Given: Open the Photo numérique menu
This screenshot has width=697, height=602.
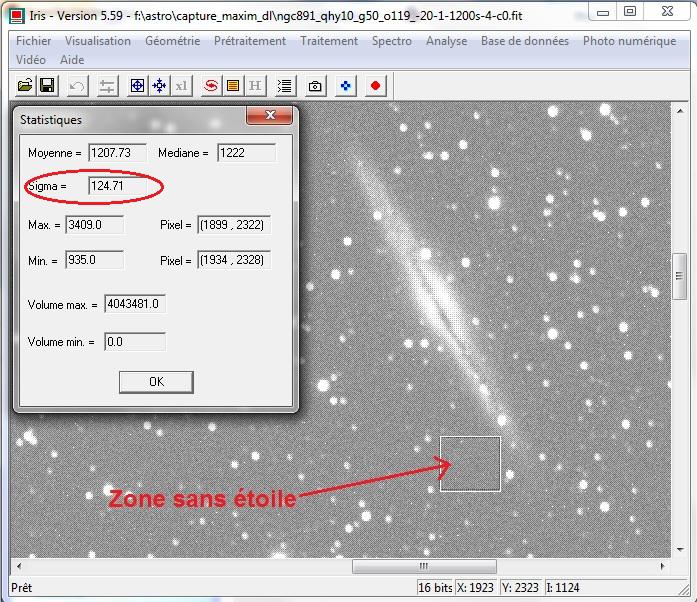Looking at the screenshot, I should click(x=629, y=41).
